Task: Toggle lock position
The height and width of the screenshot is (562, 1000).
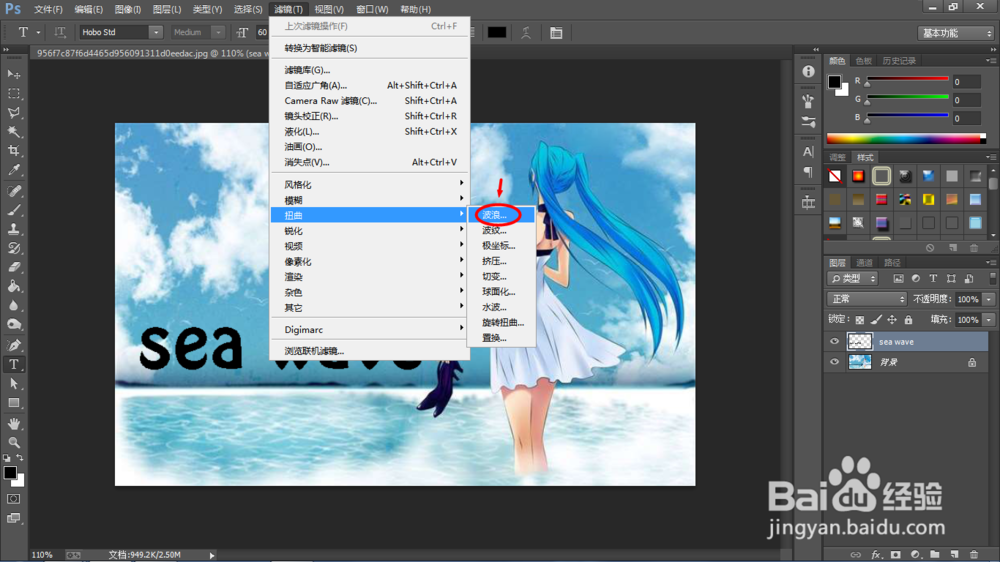Action: [892, 320]
